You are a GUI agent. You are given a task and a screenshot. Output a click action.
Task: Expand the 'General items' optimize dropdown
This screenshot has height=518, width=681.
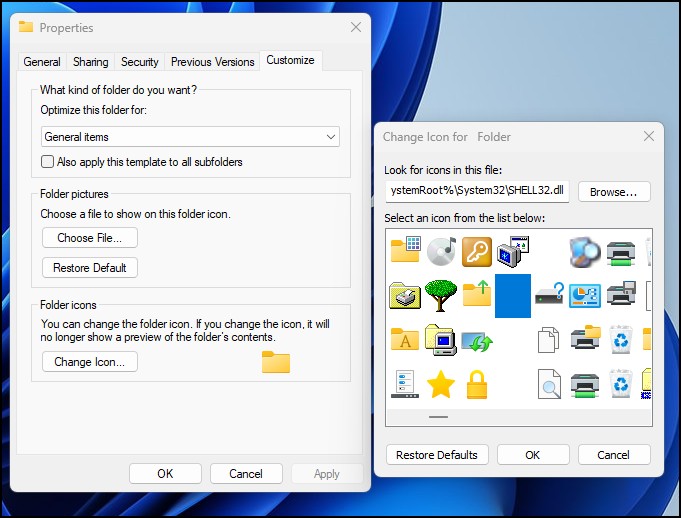(x=190, y=137)
